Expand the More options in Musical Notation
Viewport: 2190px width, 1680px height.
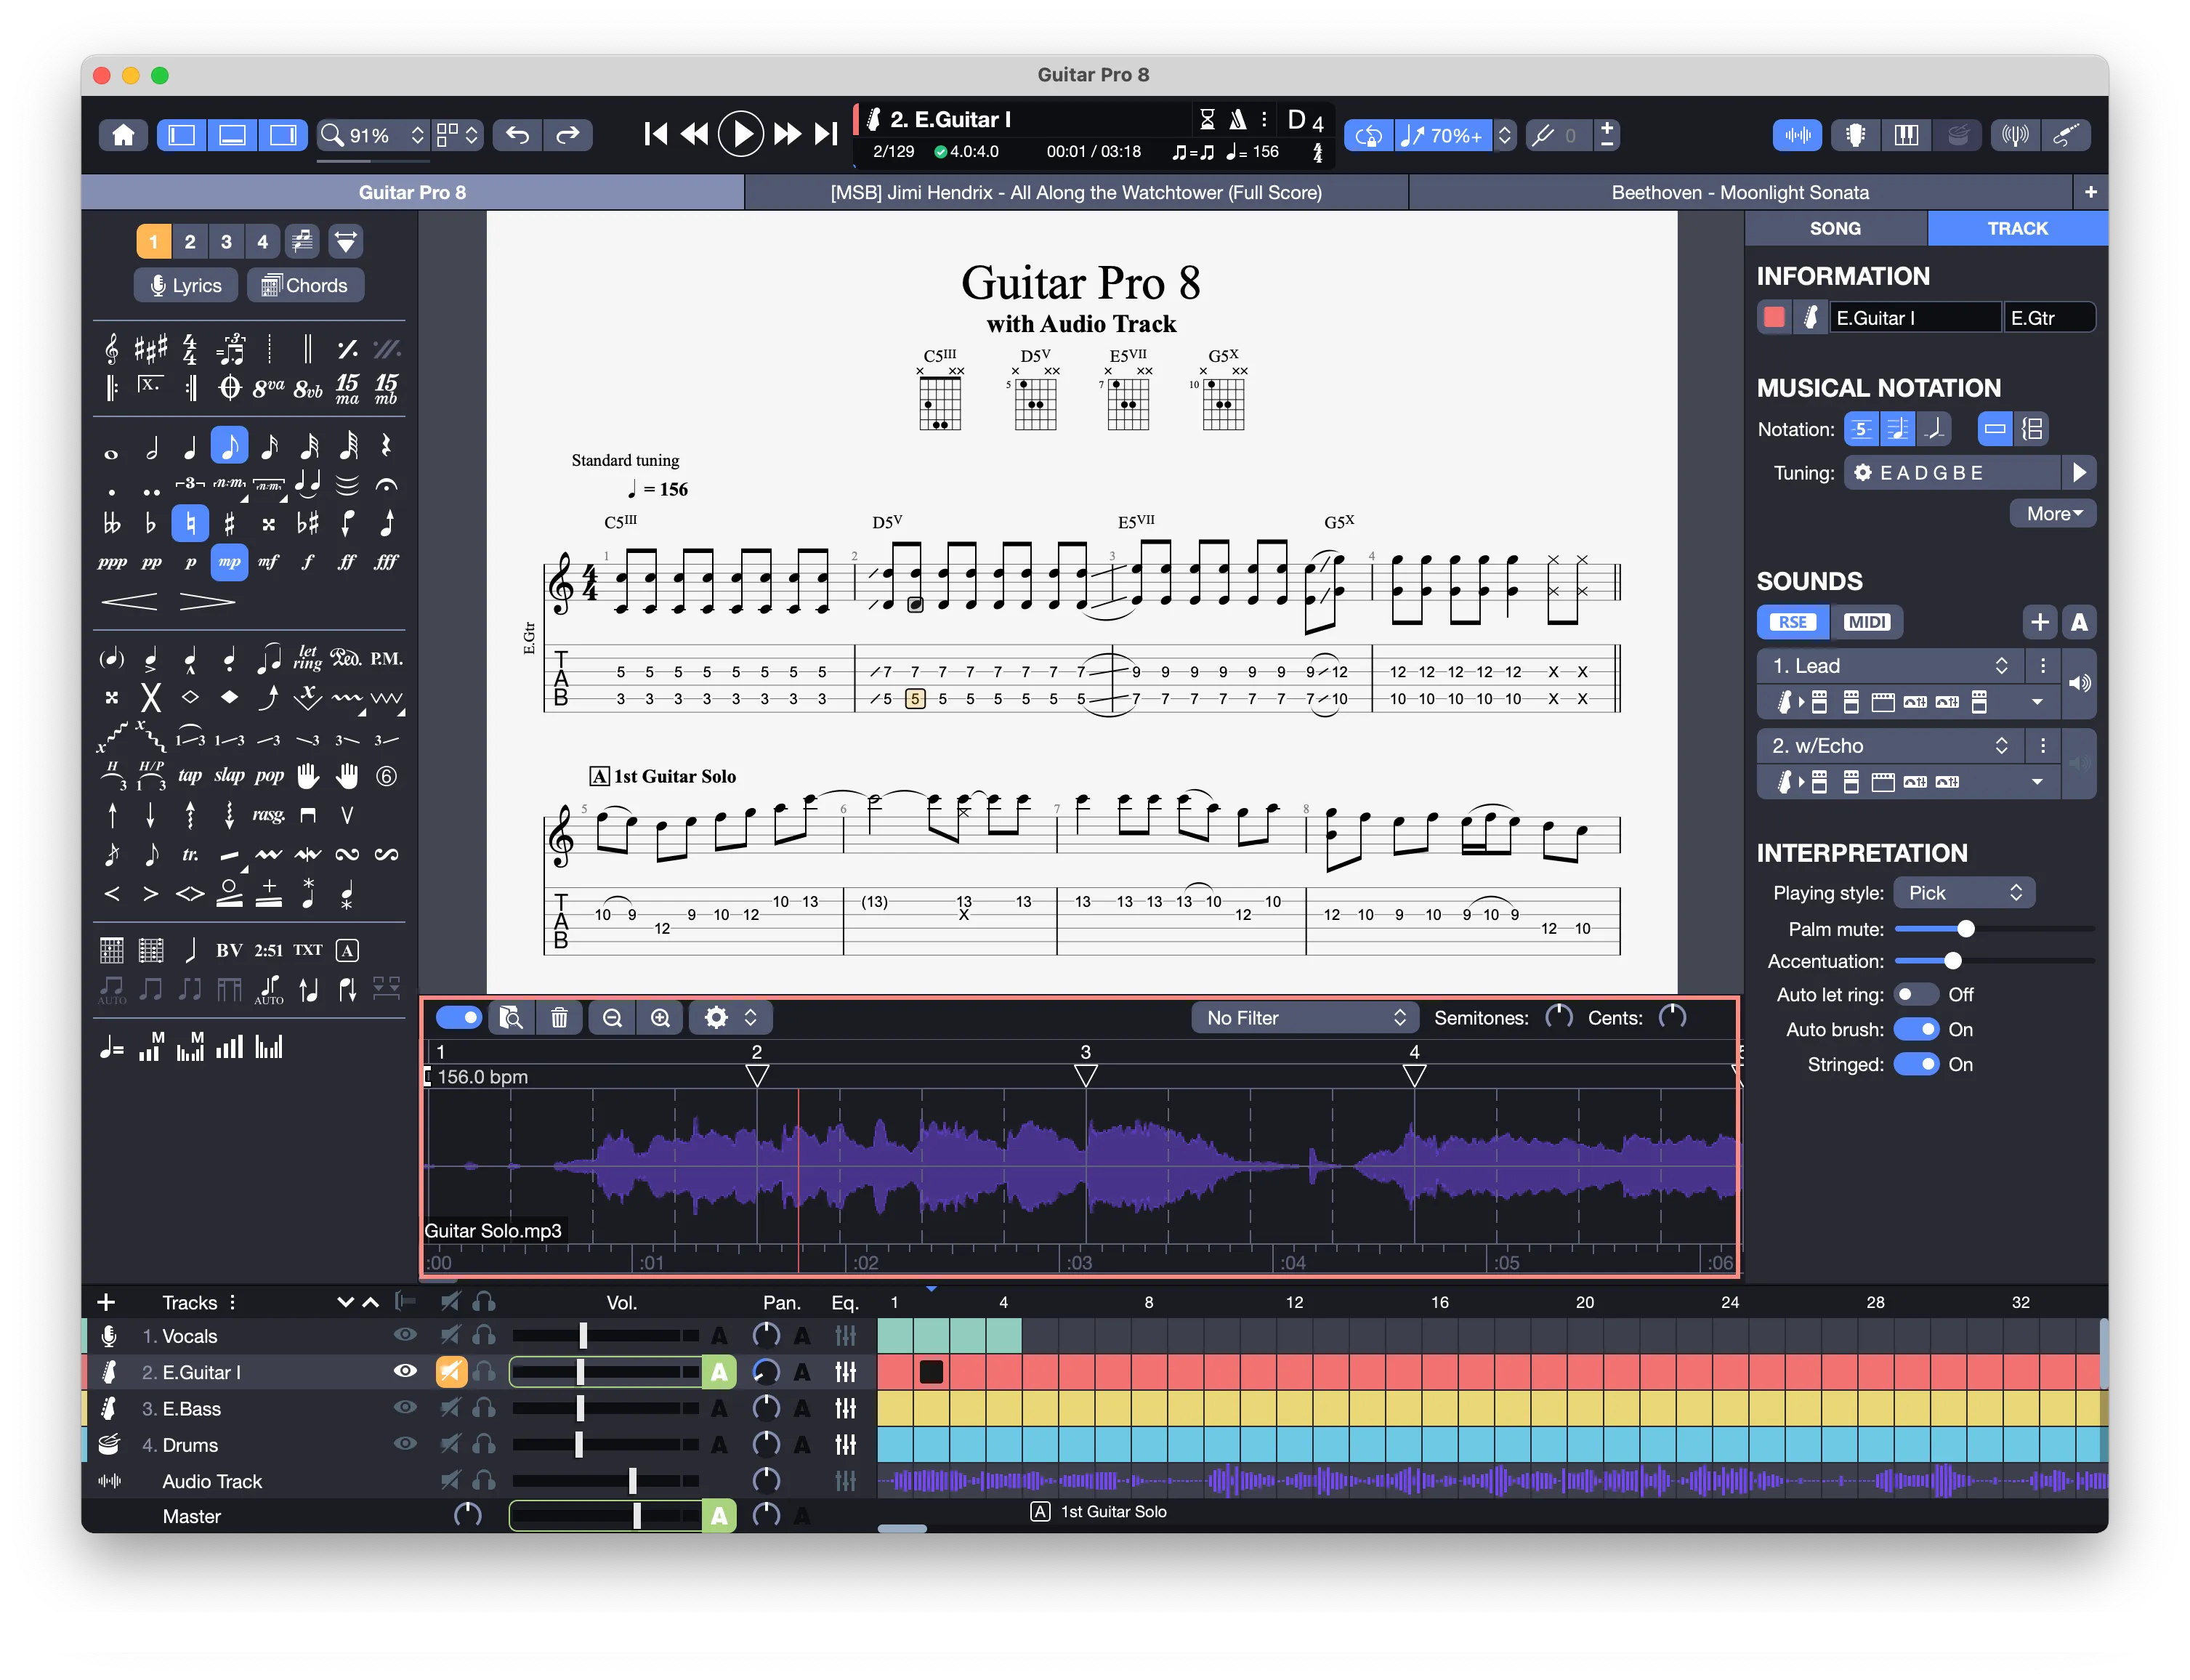2052,514
